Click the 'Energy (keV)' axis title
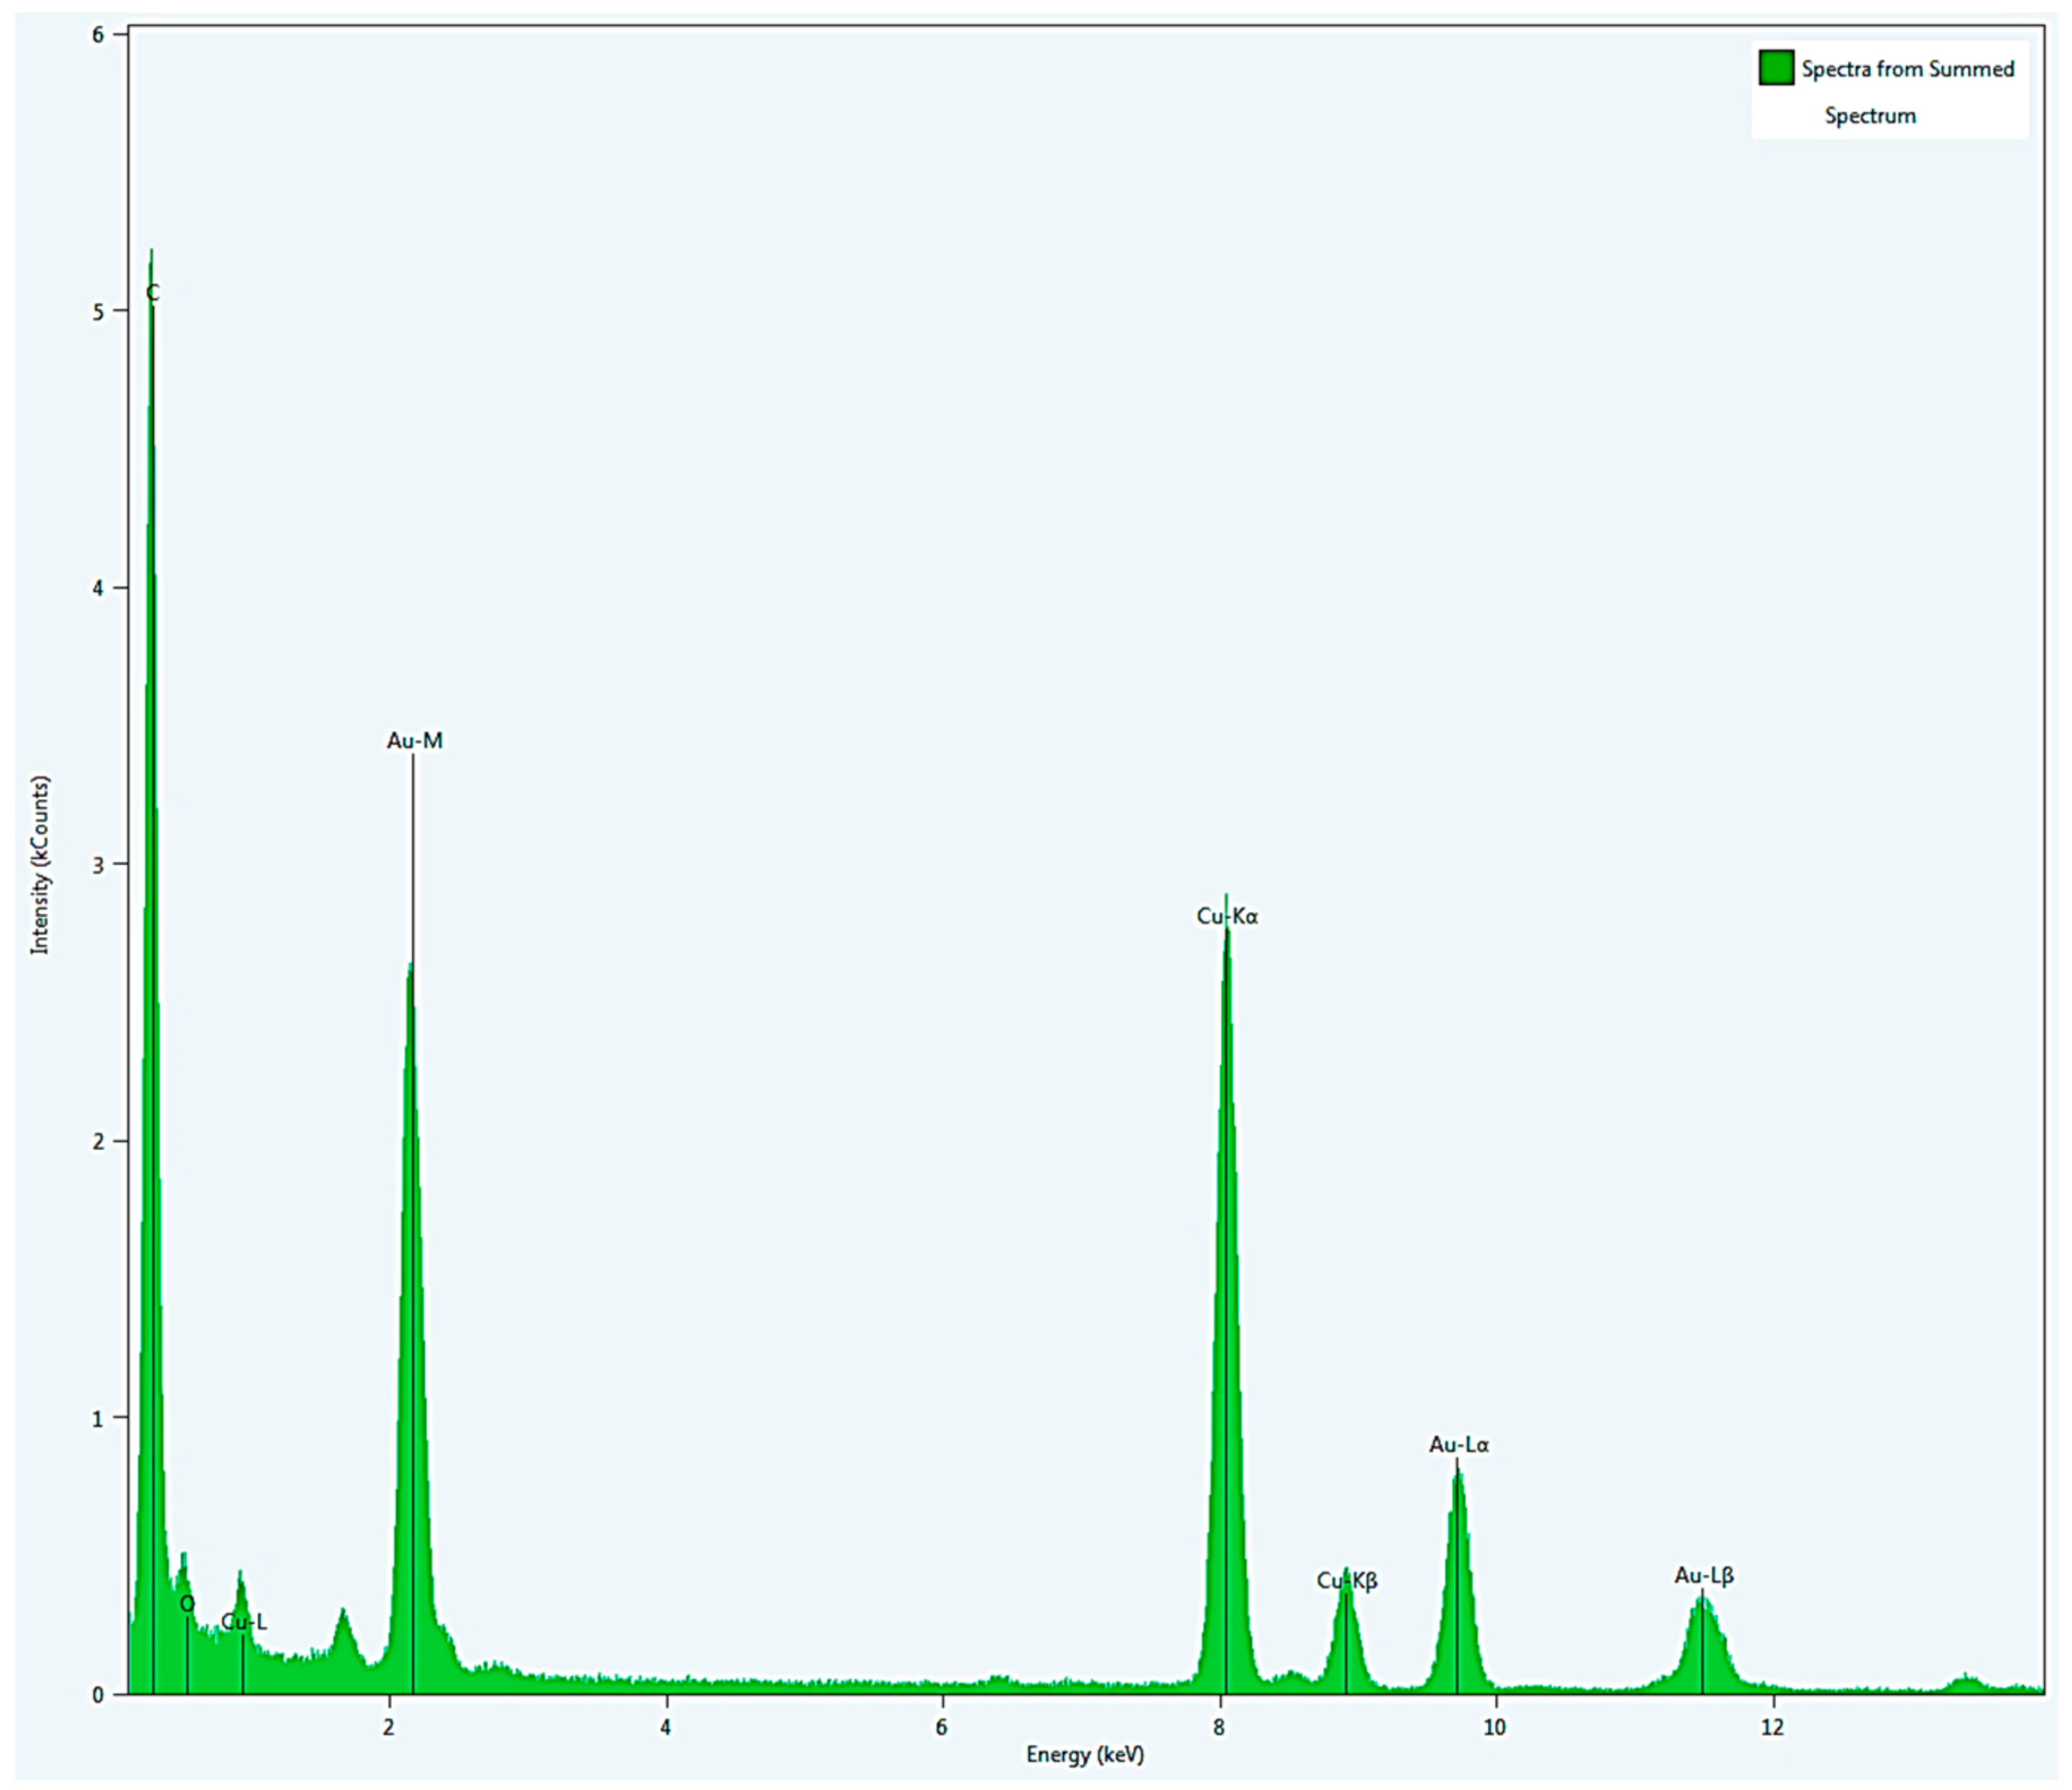The height and width of the screenshot is (1790, 2072). (1085, 1754)
